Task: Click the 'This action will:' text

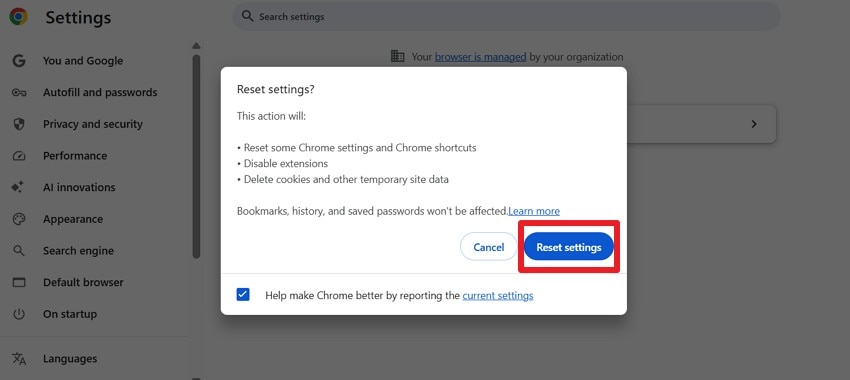Action: pos(272,116)
